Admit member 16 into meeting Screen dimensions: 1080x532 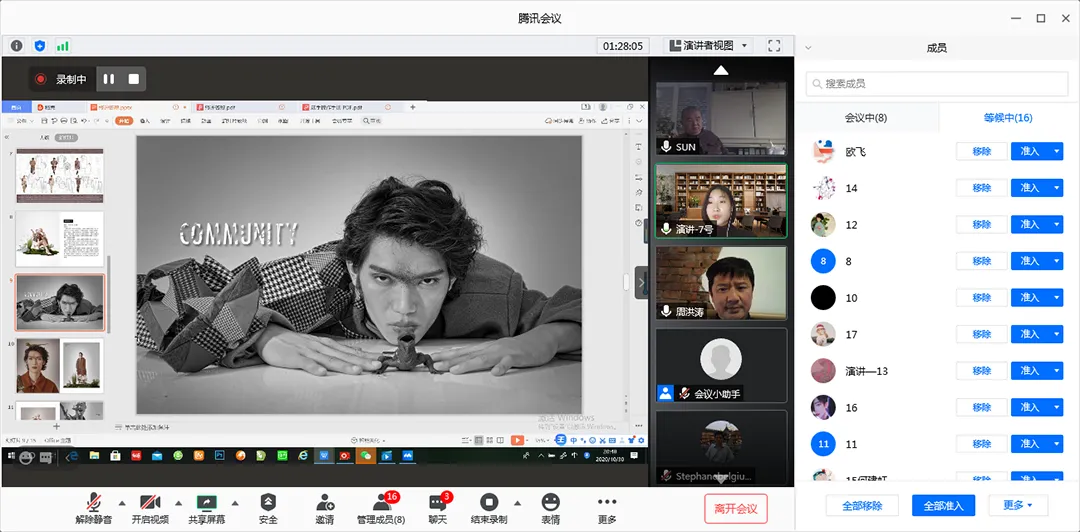[1030, 407]
